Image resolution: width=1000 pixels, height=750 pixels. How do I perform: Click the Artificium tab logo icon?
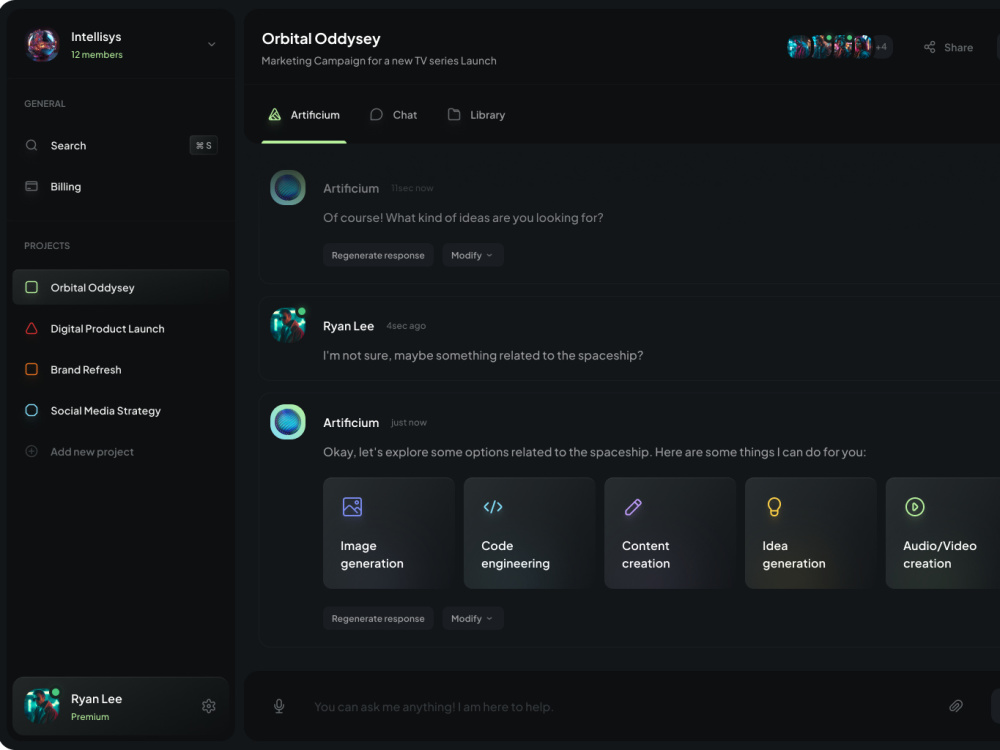pyautogui.click(x=275, y=115)
